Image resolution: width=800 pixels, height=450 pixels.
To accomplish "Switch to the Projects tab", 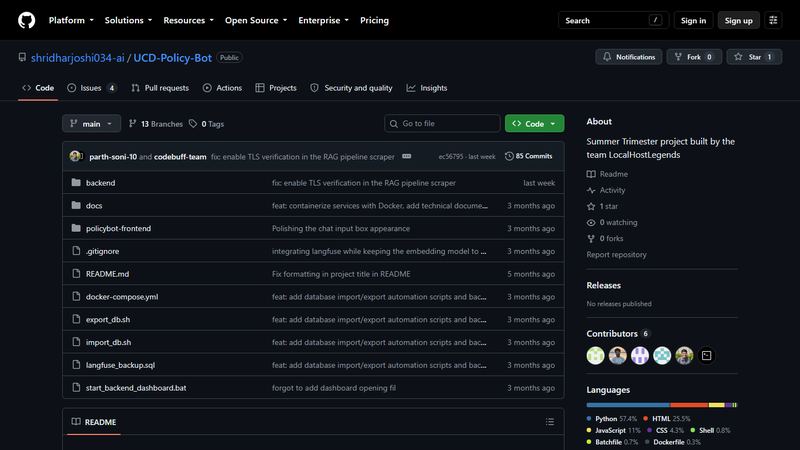I will [x=276, y=88].
